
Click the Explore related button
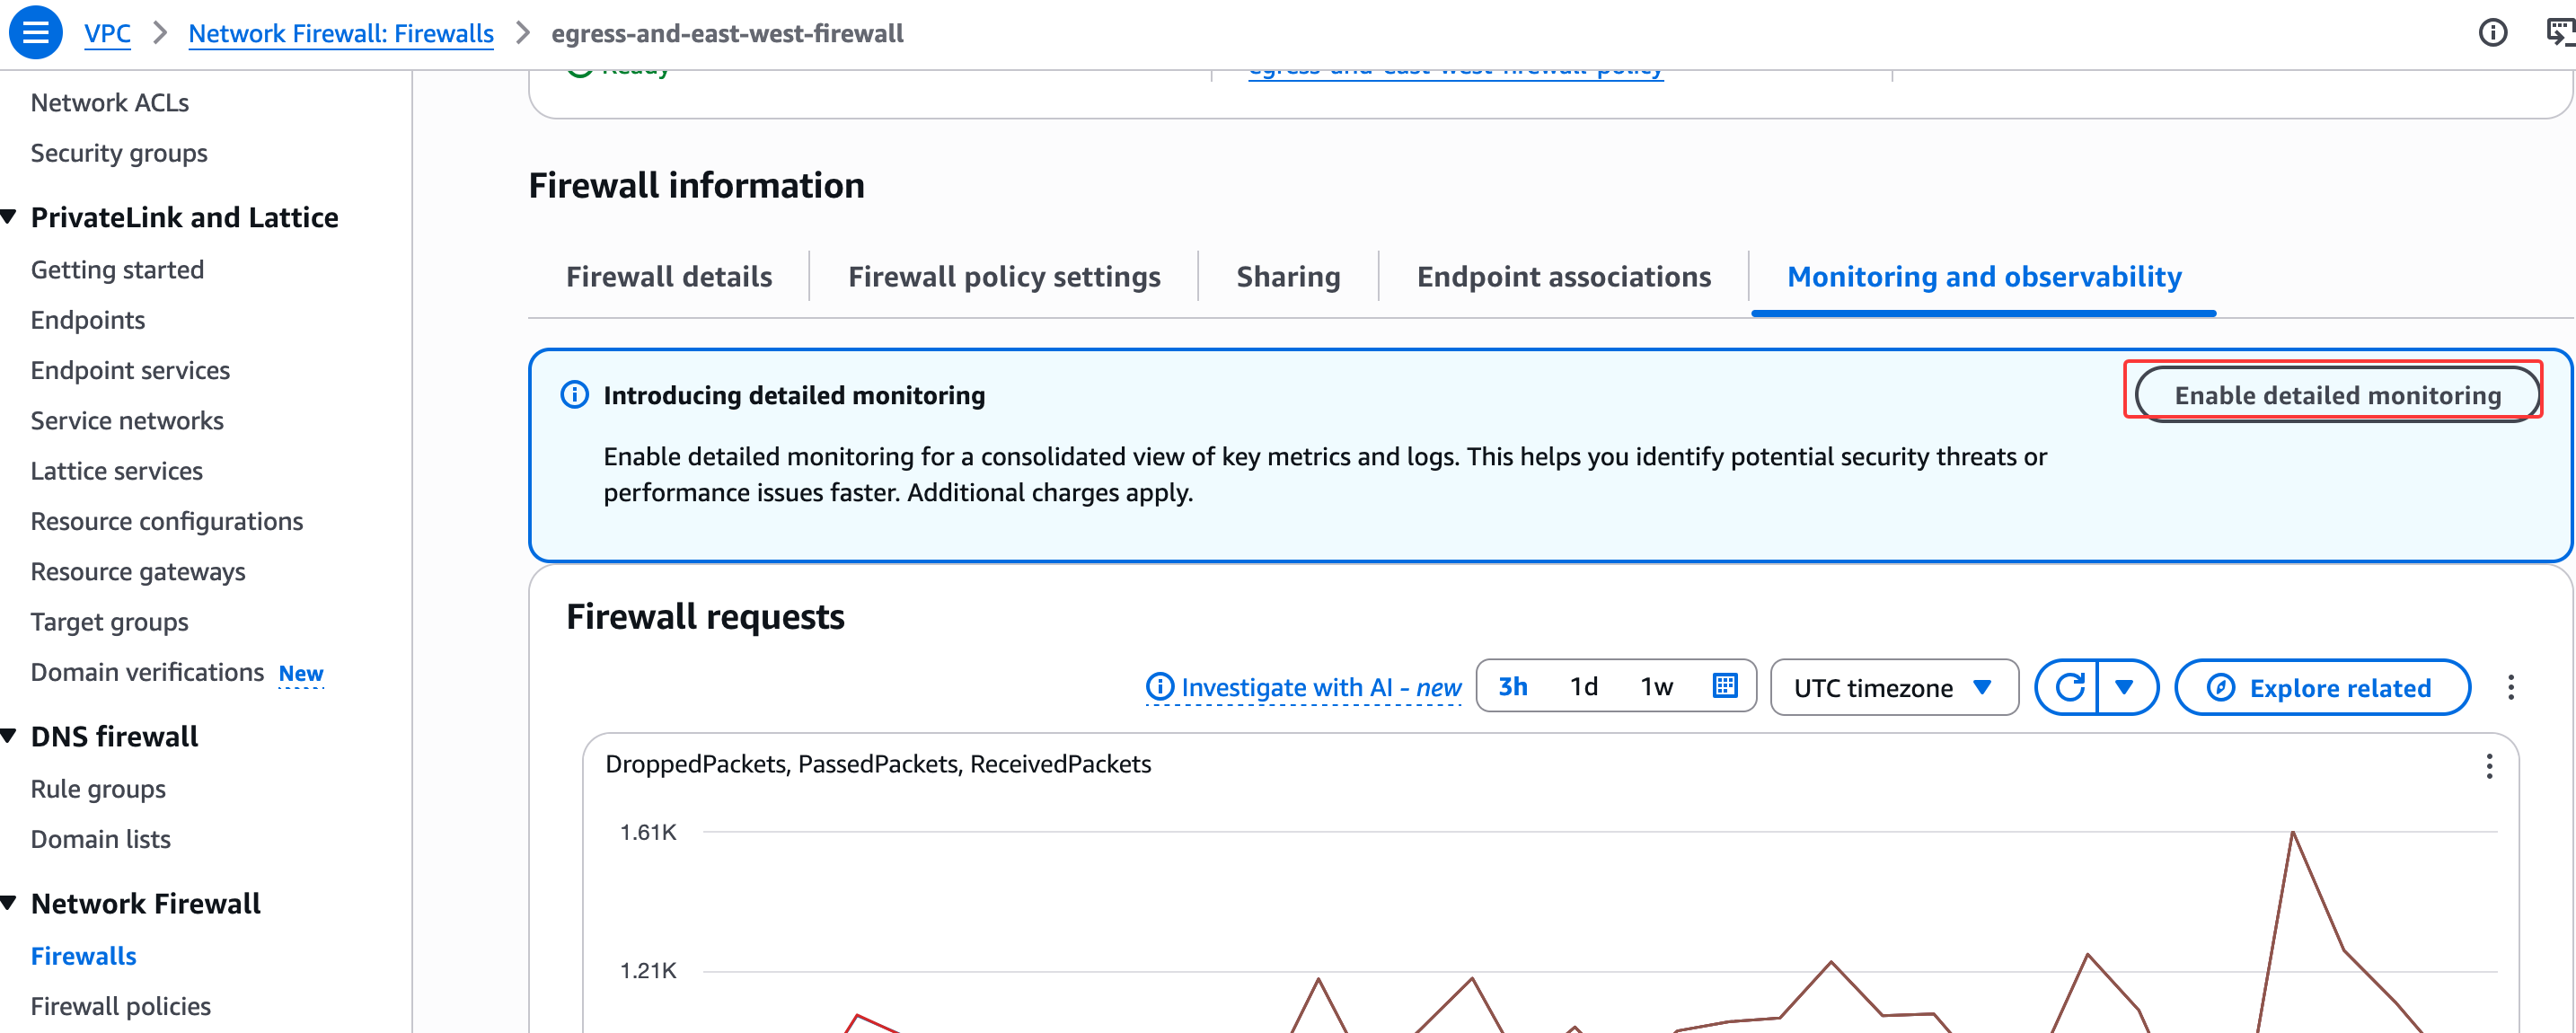[2322, 687]
